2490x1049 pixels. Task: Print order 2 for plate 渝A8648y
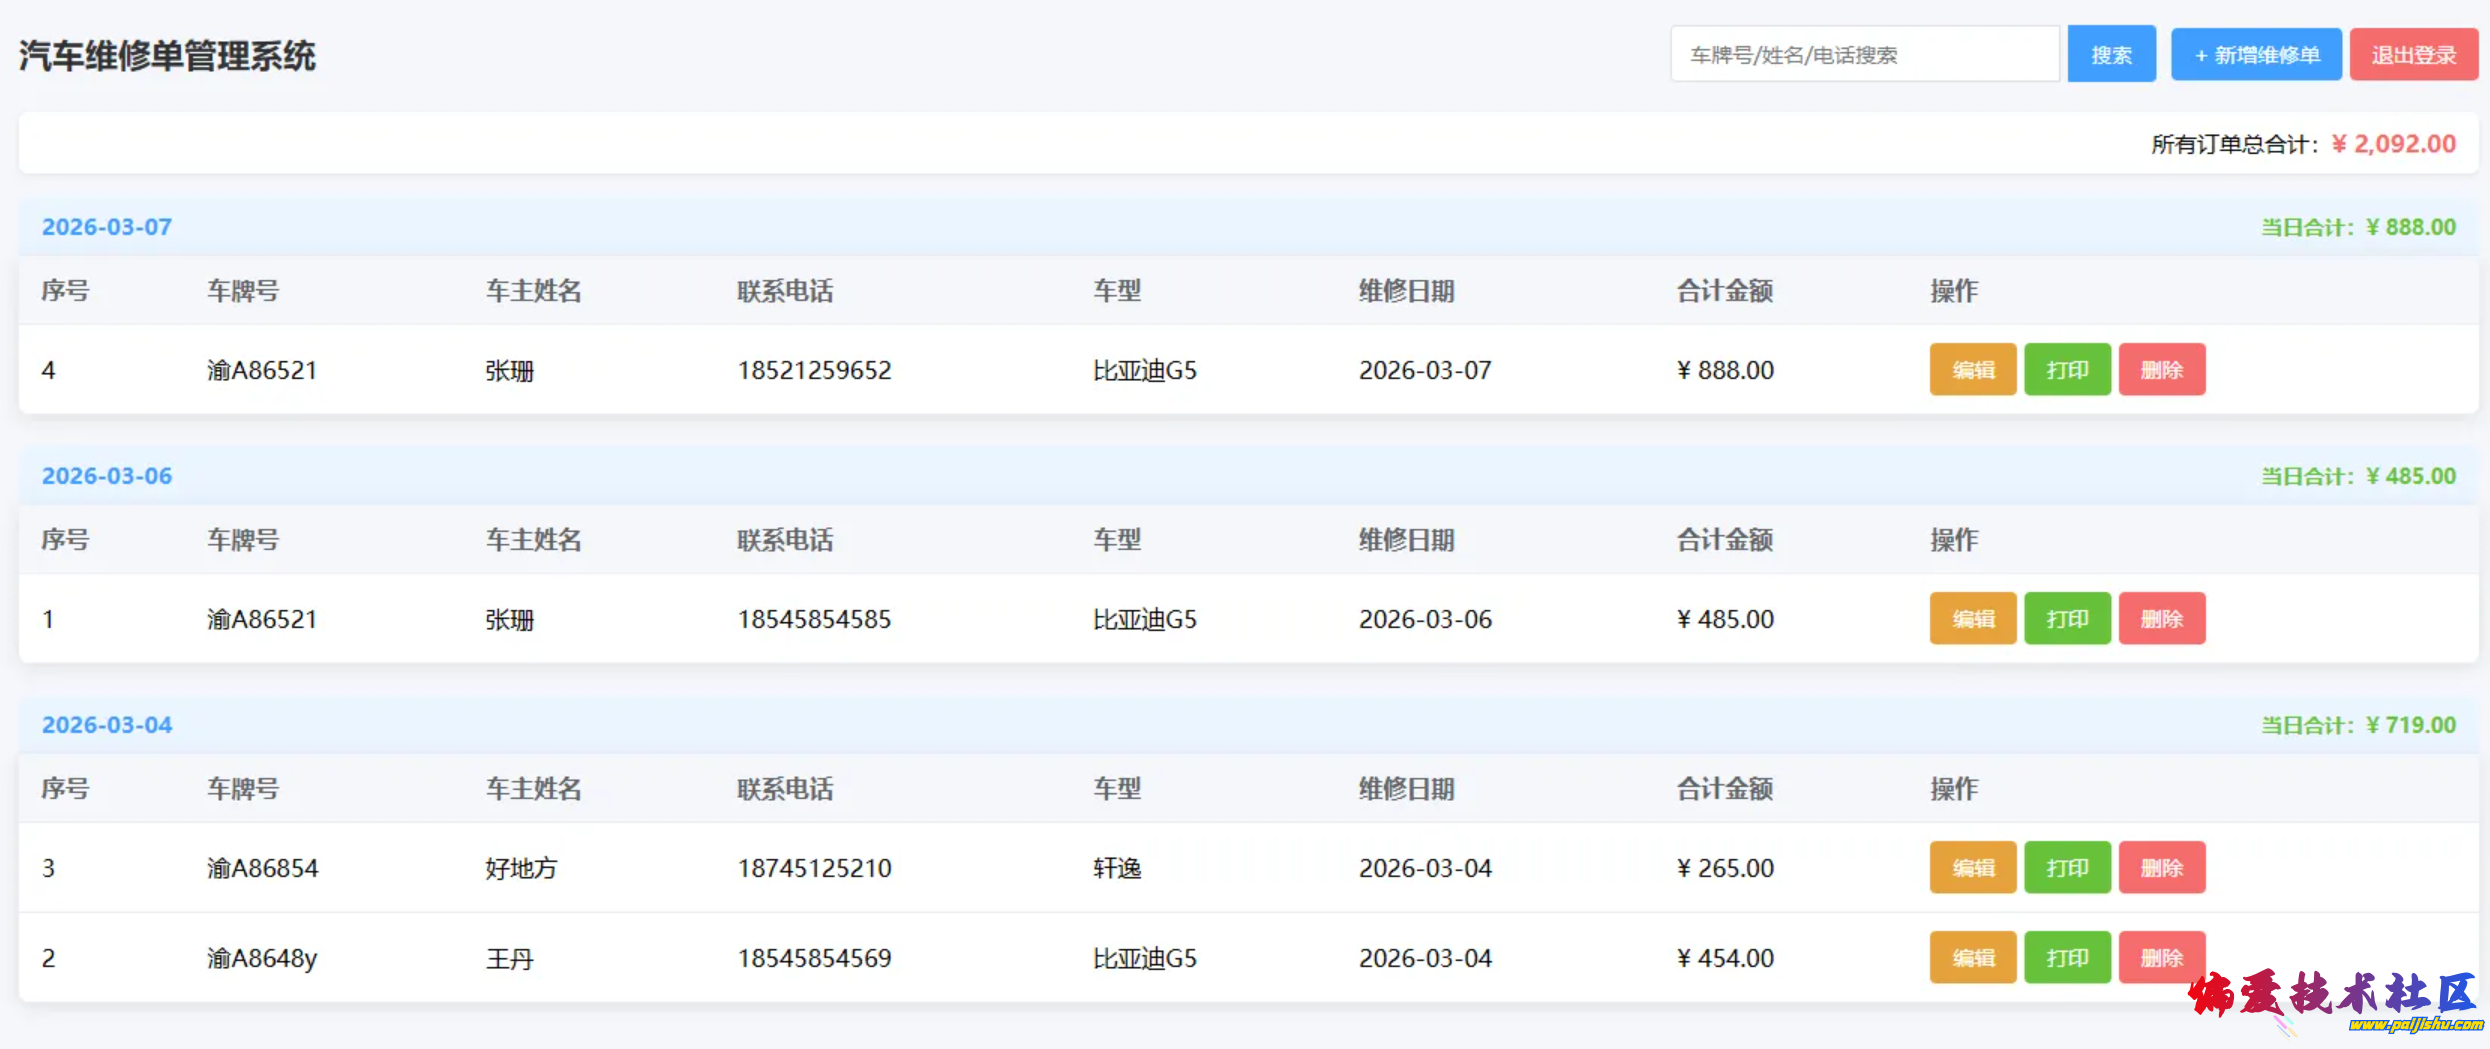pos(2067,958)
